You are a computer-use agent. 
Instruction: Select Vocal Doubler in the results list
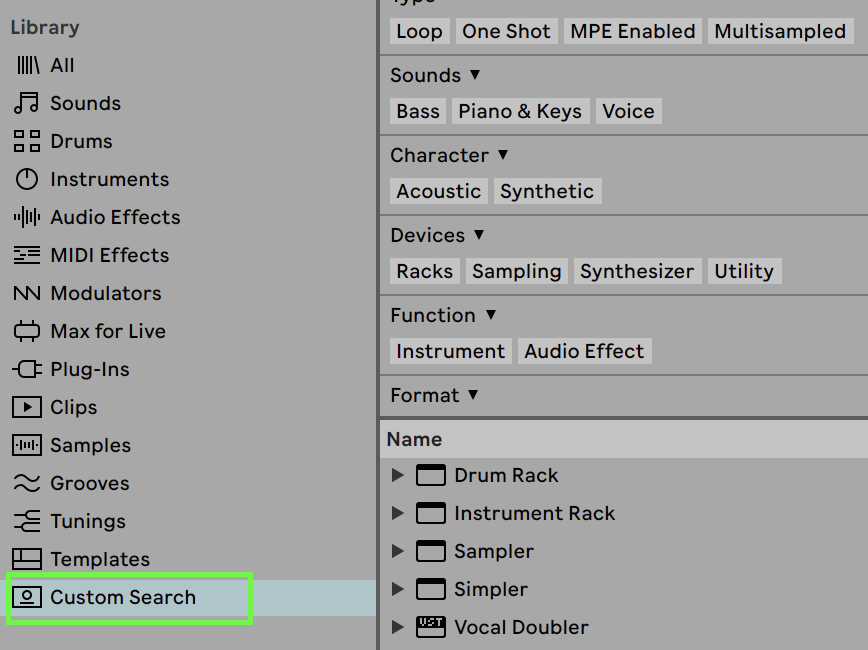[x=521, y=627]
